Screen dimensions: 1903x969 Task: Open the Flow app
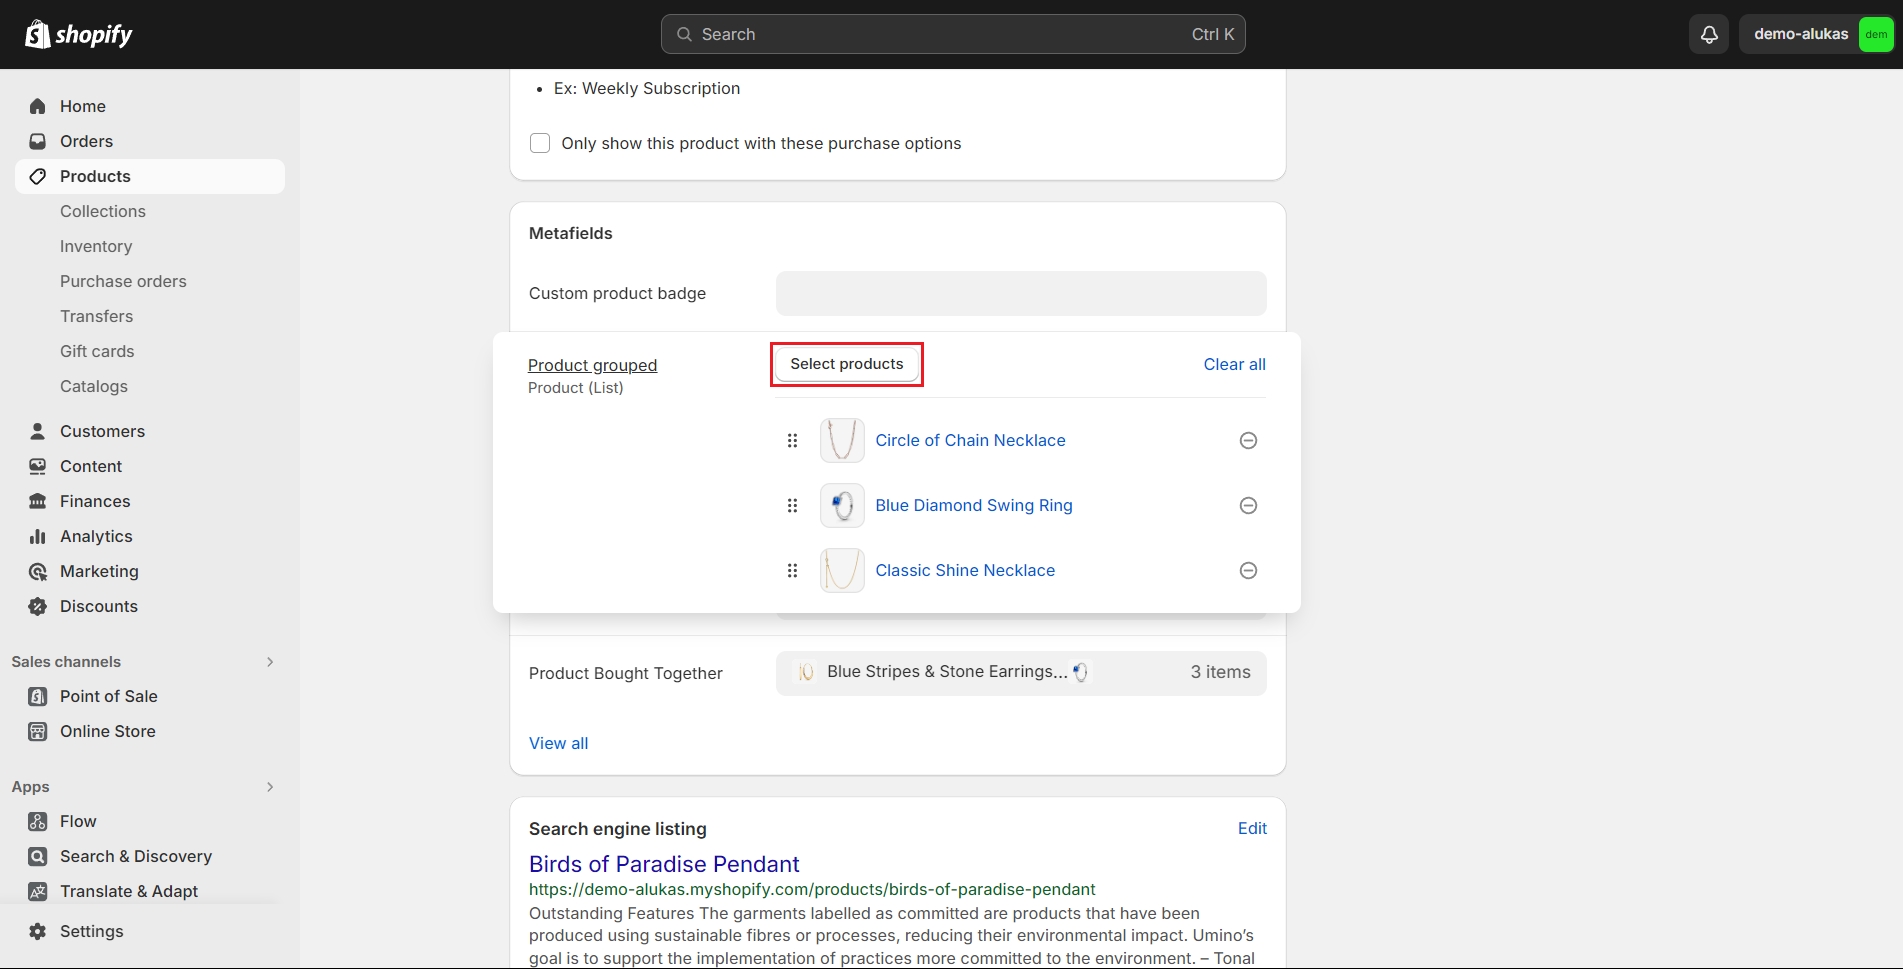tap(78, 821)
